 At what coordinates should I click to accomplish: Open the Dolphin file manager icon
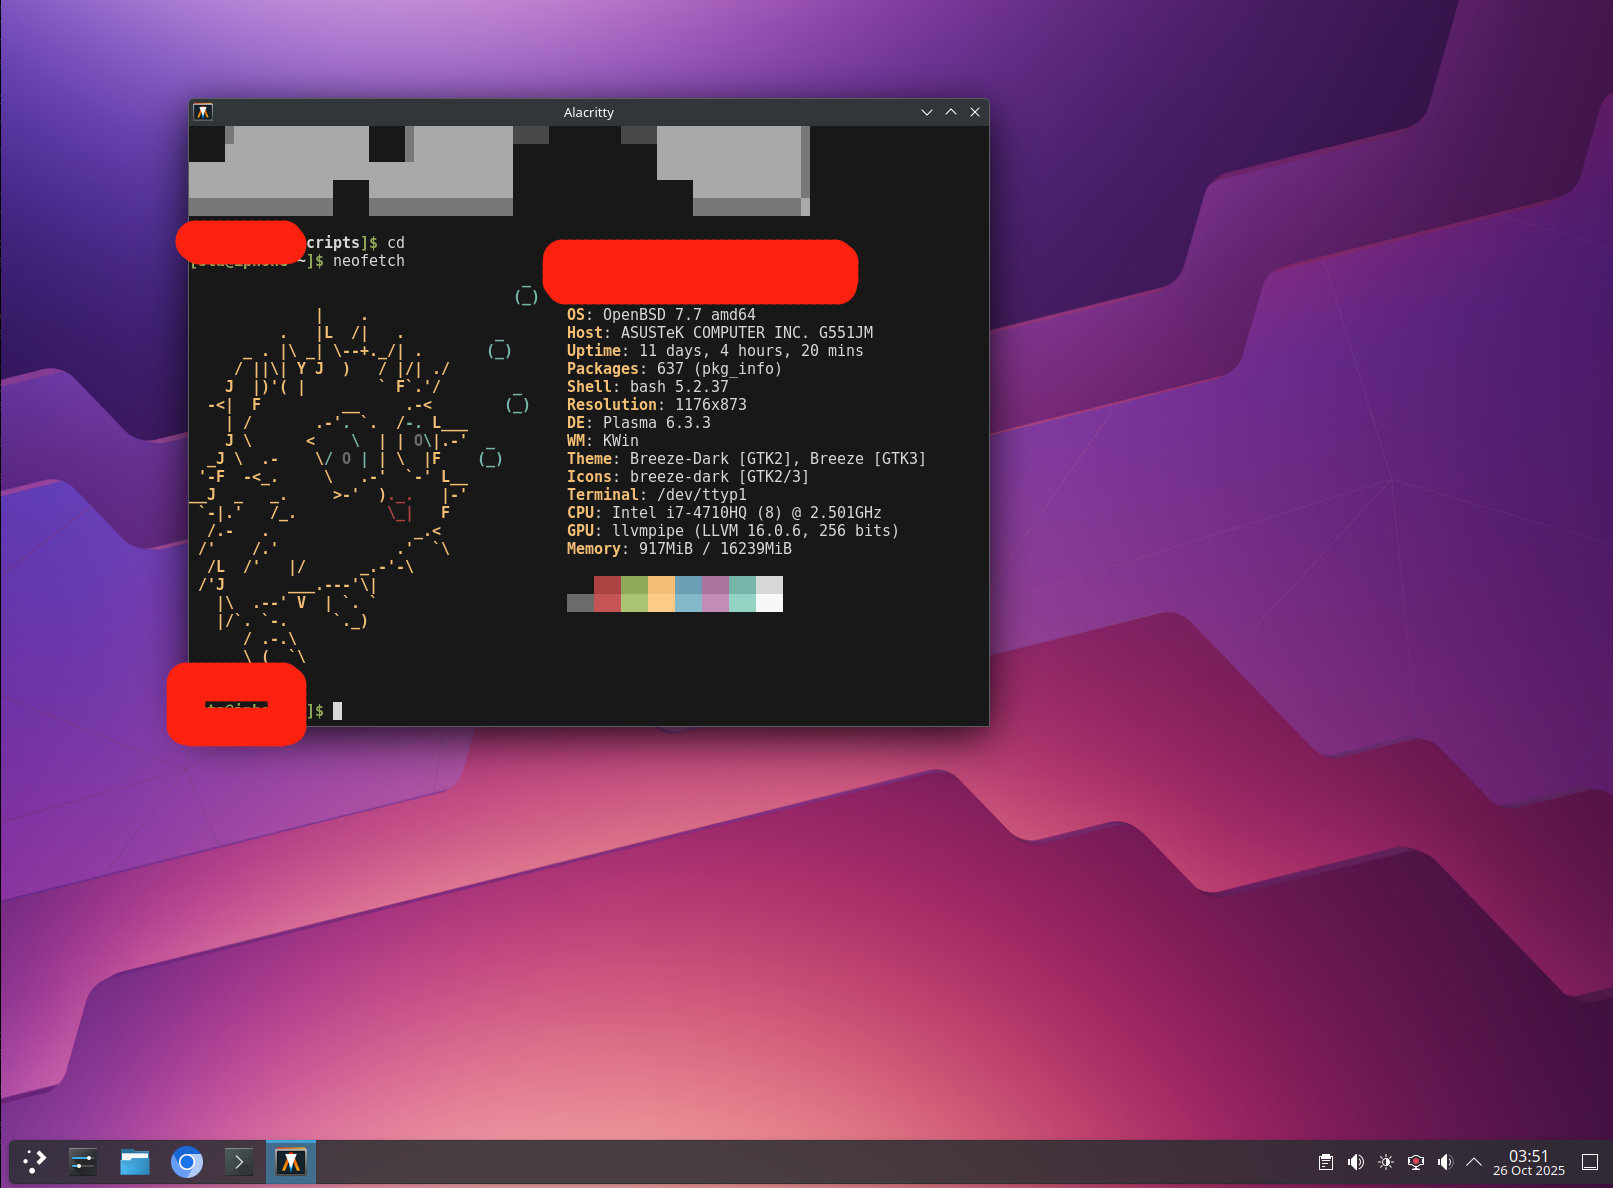[x=135, y=1161]
